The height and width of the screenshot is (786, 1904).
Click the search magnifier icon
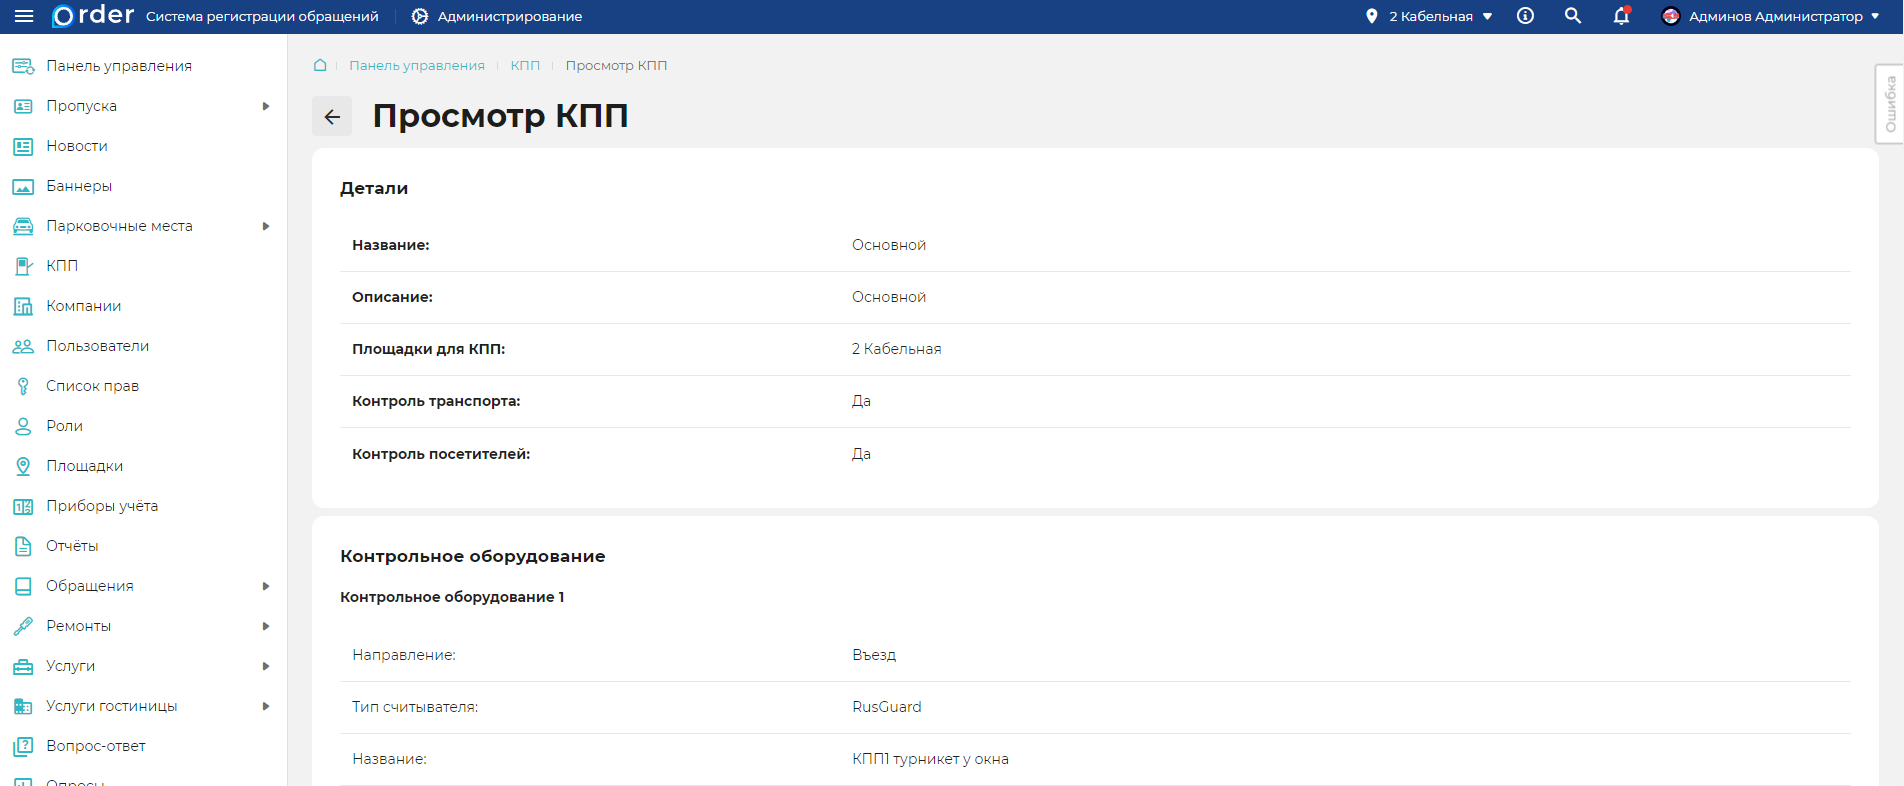tap(1573, 16)
